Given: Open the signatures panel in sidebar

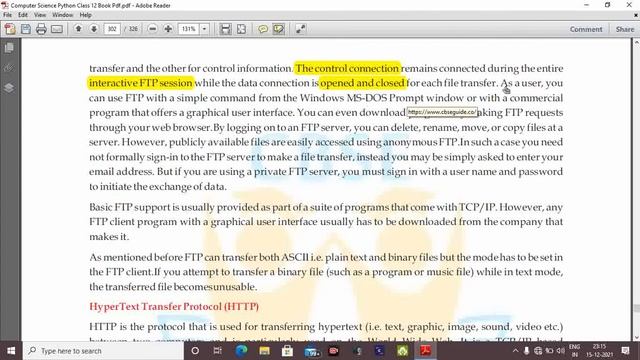Looking at the screenshot, I should pyautogui.click(x=9, y=68).
